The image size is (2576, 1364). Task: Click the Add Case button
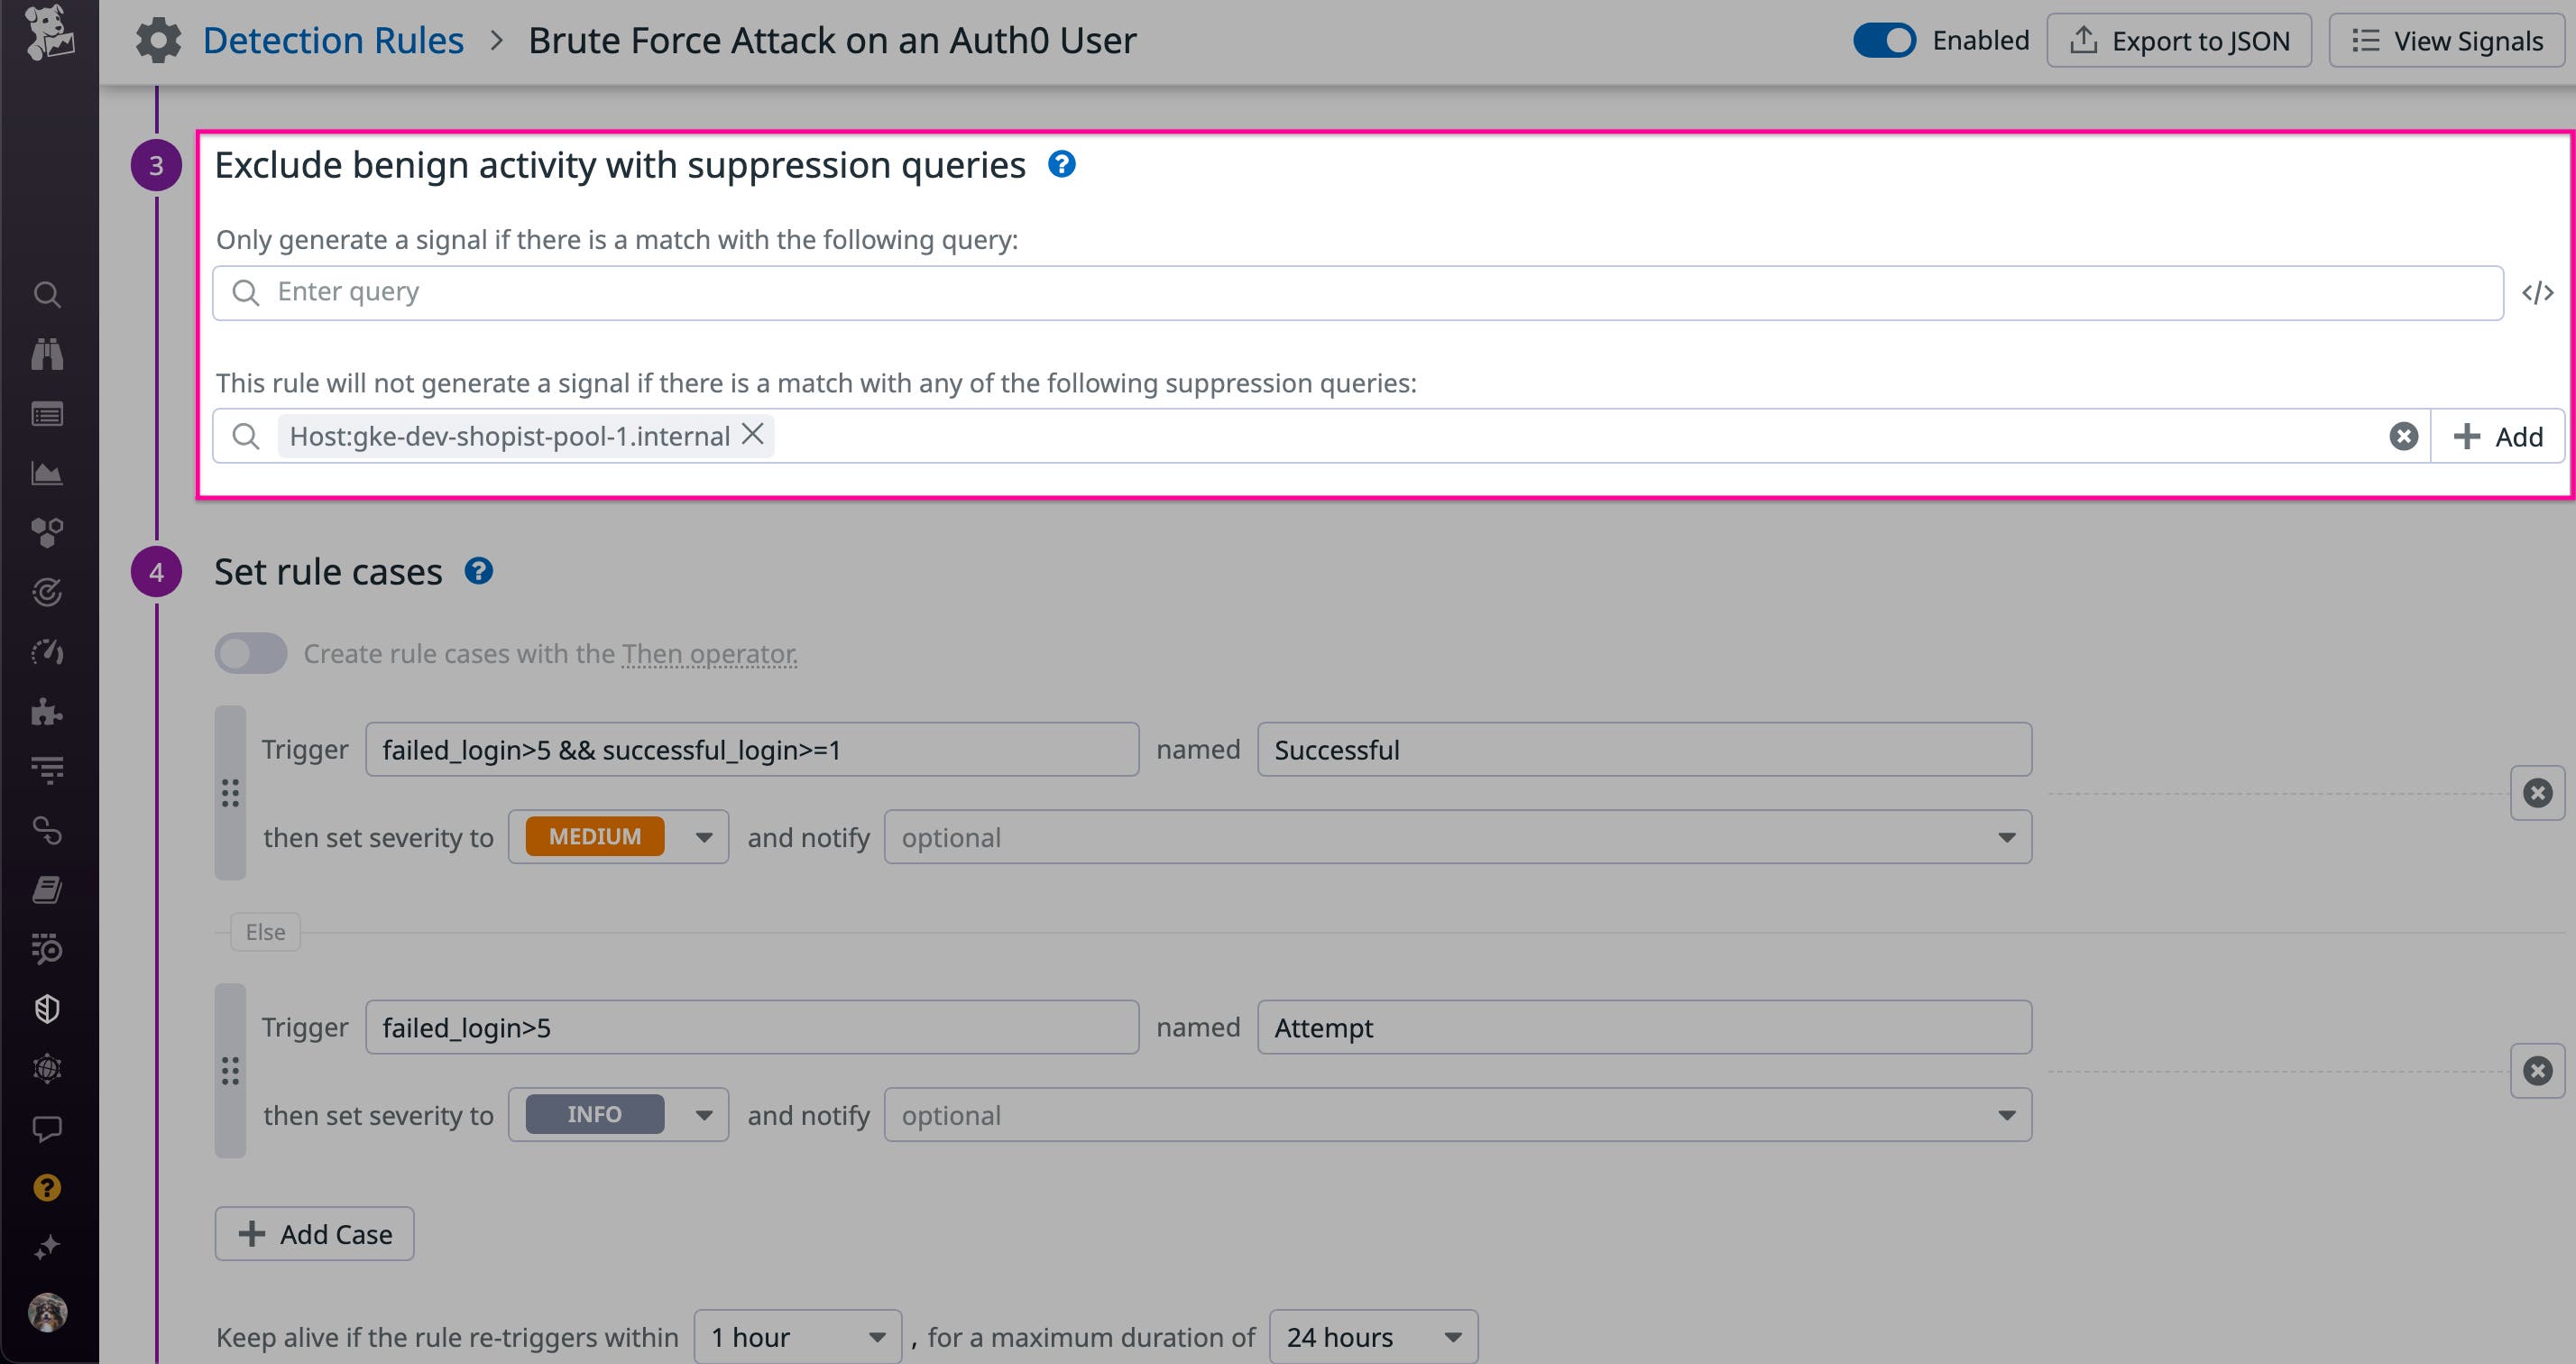tap(313, 1233)
